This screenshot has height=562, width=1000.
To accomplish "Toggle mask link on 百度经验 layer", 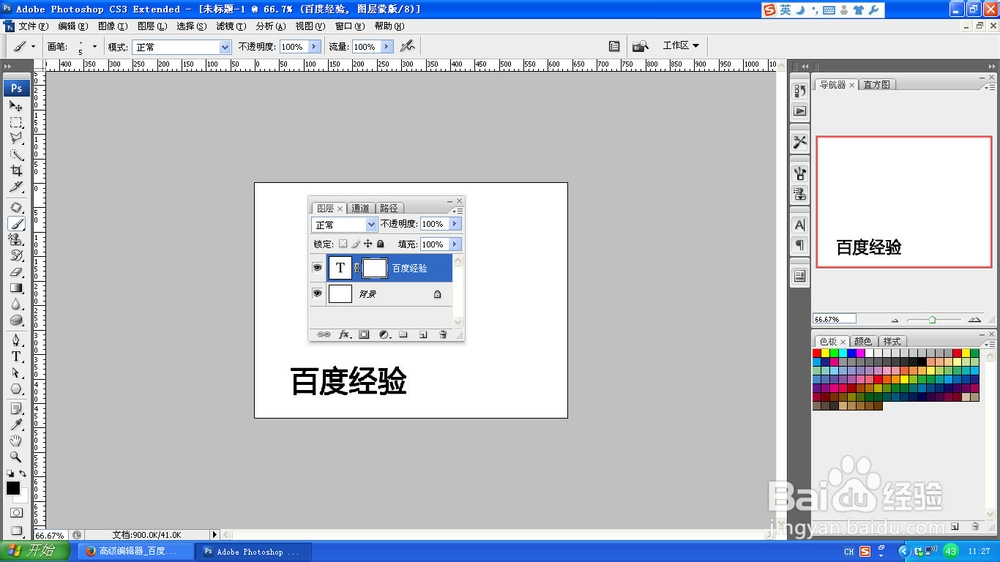I will coord(357,269).
